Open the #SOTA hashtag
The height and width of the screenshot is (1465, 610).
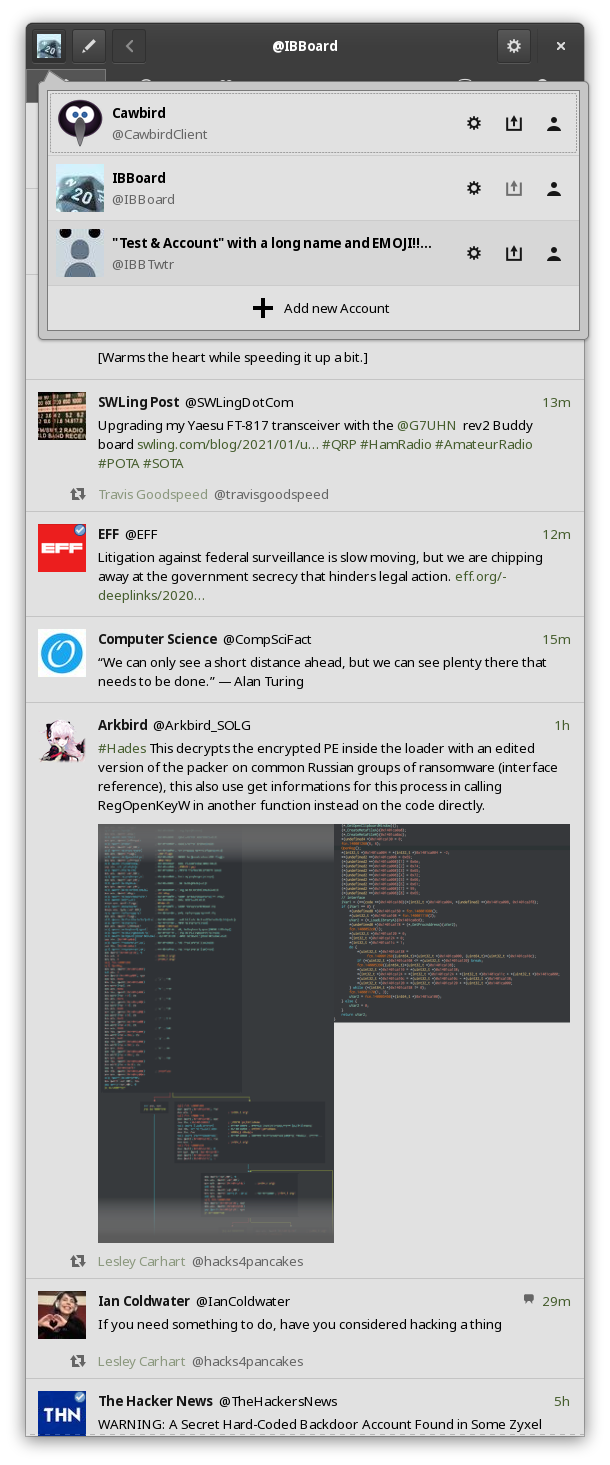click(163, 463)
